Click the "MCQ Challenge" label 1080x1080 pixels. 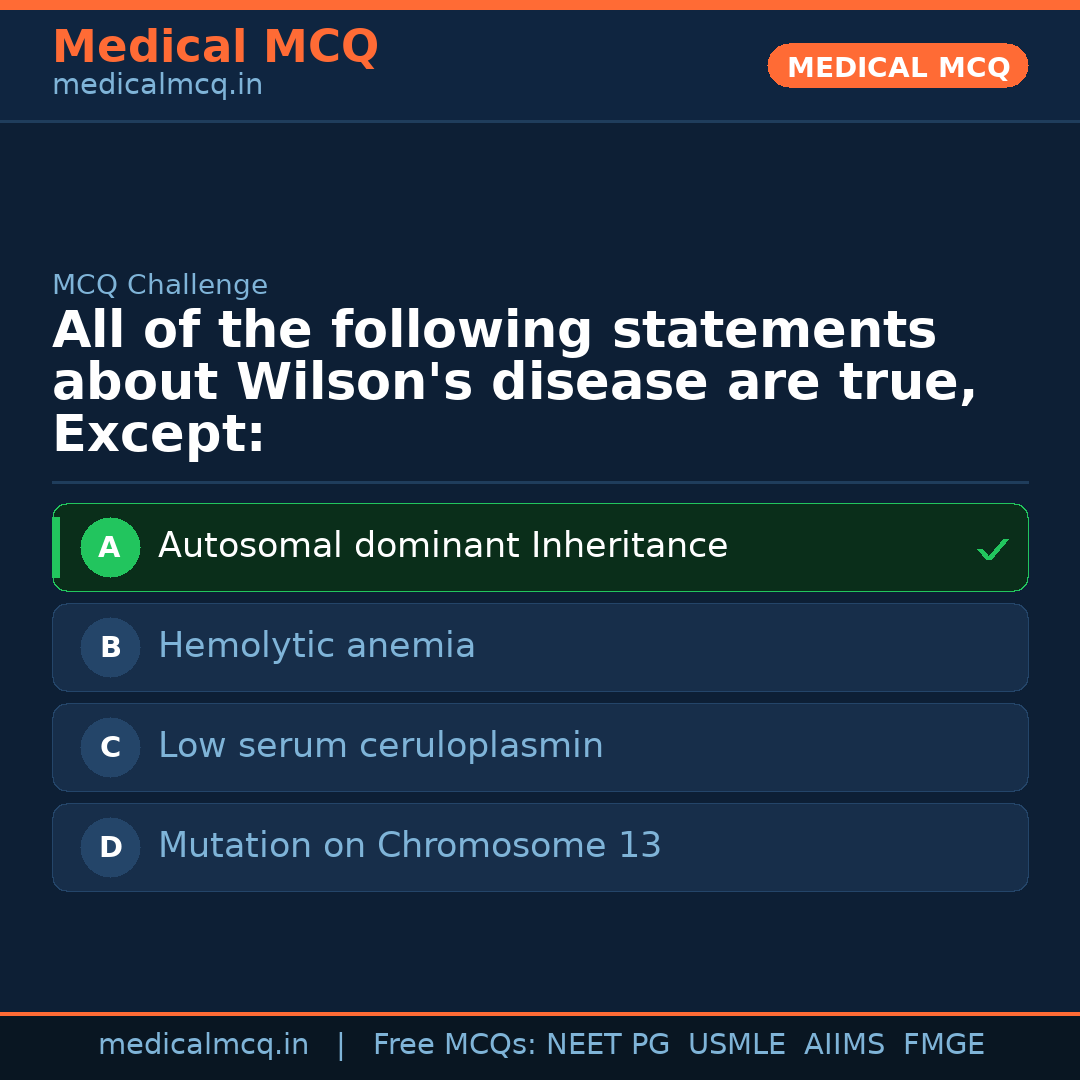pyautogui.click(x=160, y=285)
